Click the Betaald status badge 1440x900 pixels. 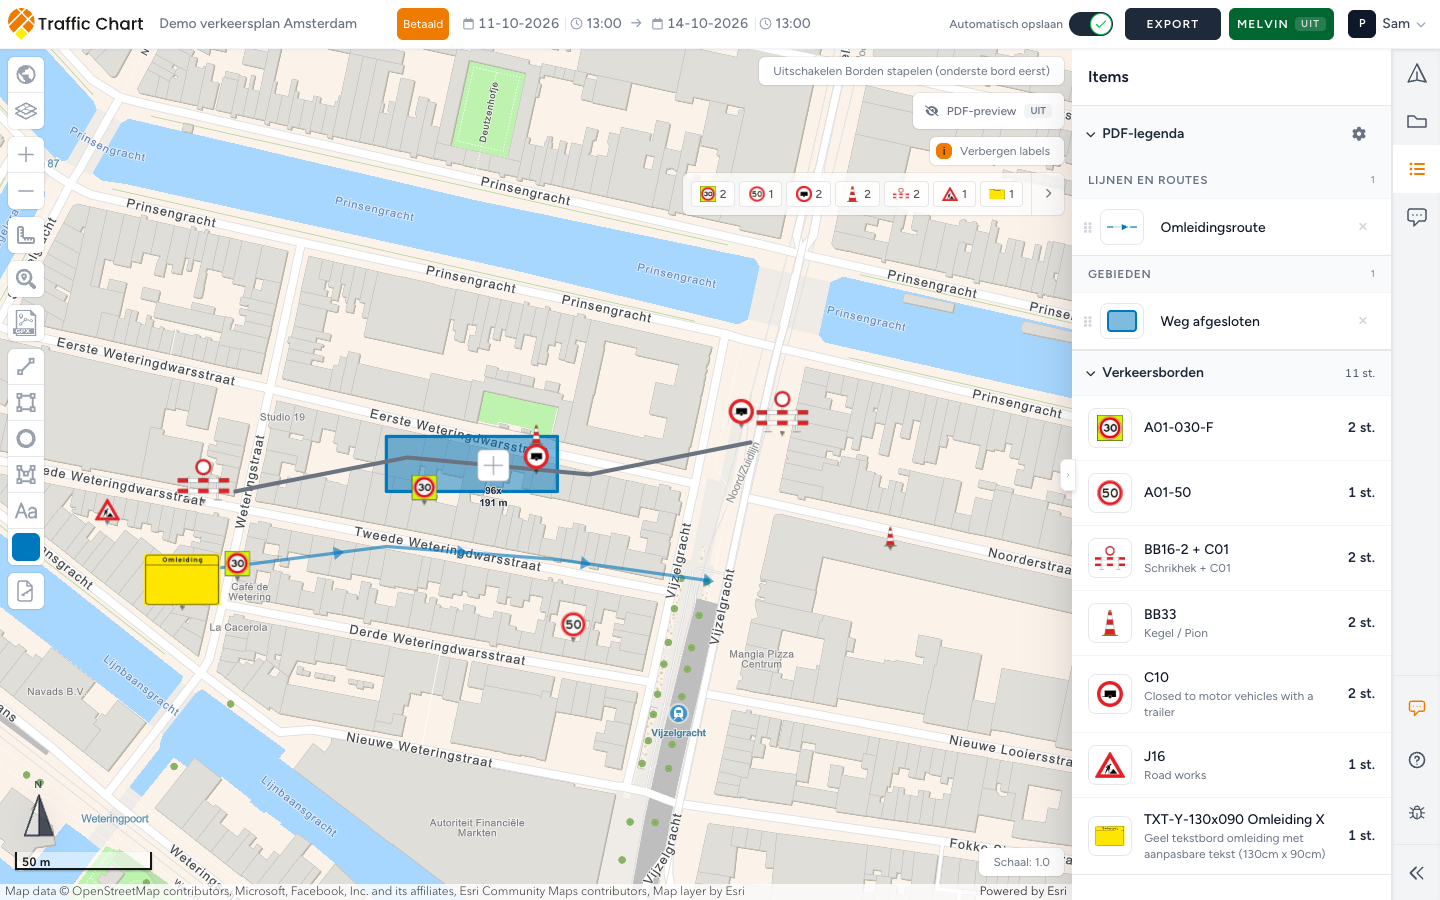(423, 24)
